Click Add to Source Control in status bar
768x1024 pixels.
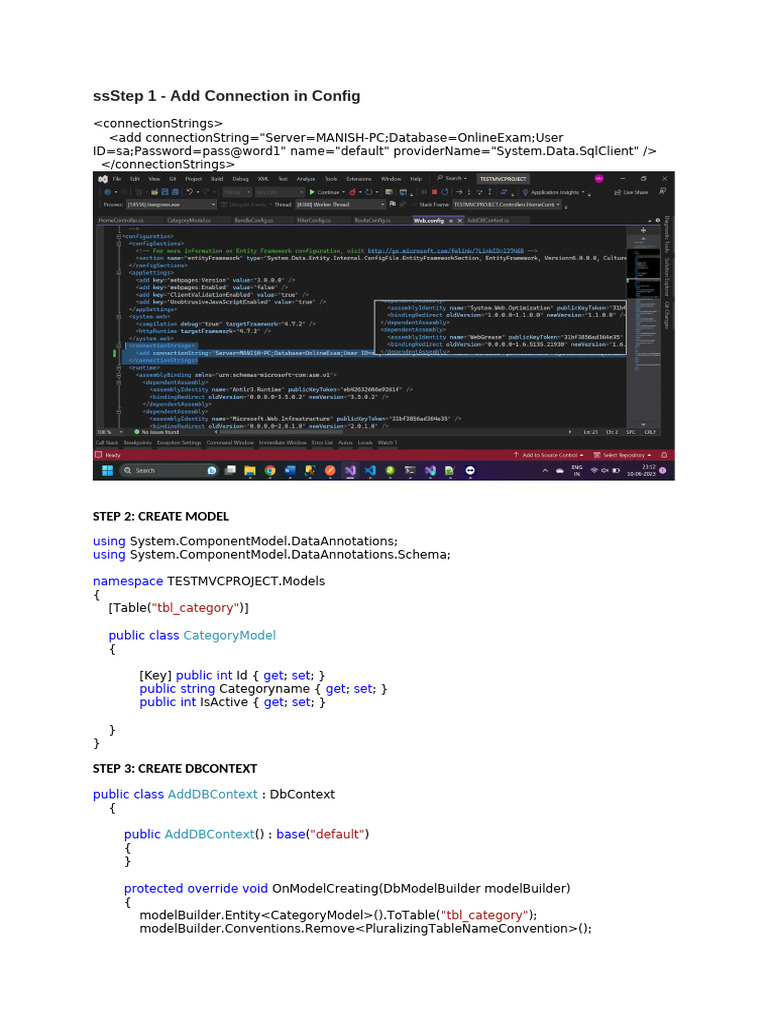coord(549,455)
